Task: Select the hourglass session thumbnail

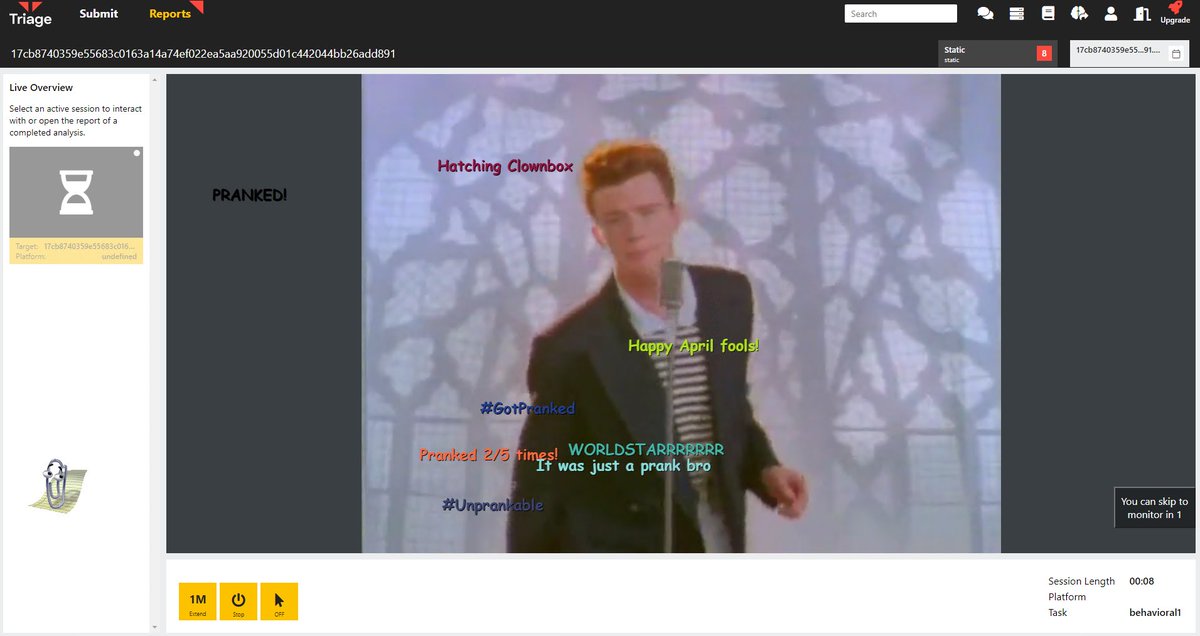Action: pyautogui.click(x=76, y=192)
